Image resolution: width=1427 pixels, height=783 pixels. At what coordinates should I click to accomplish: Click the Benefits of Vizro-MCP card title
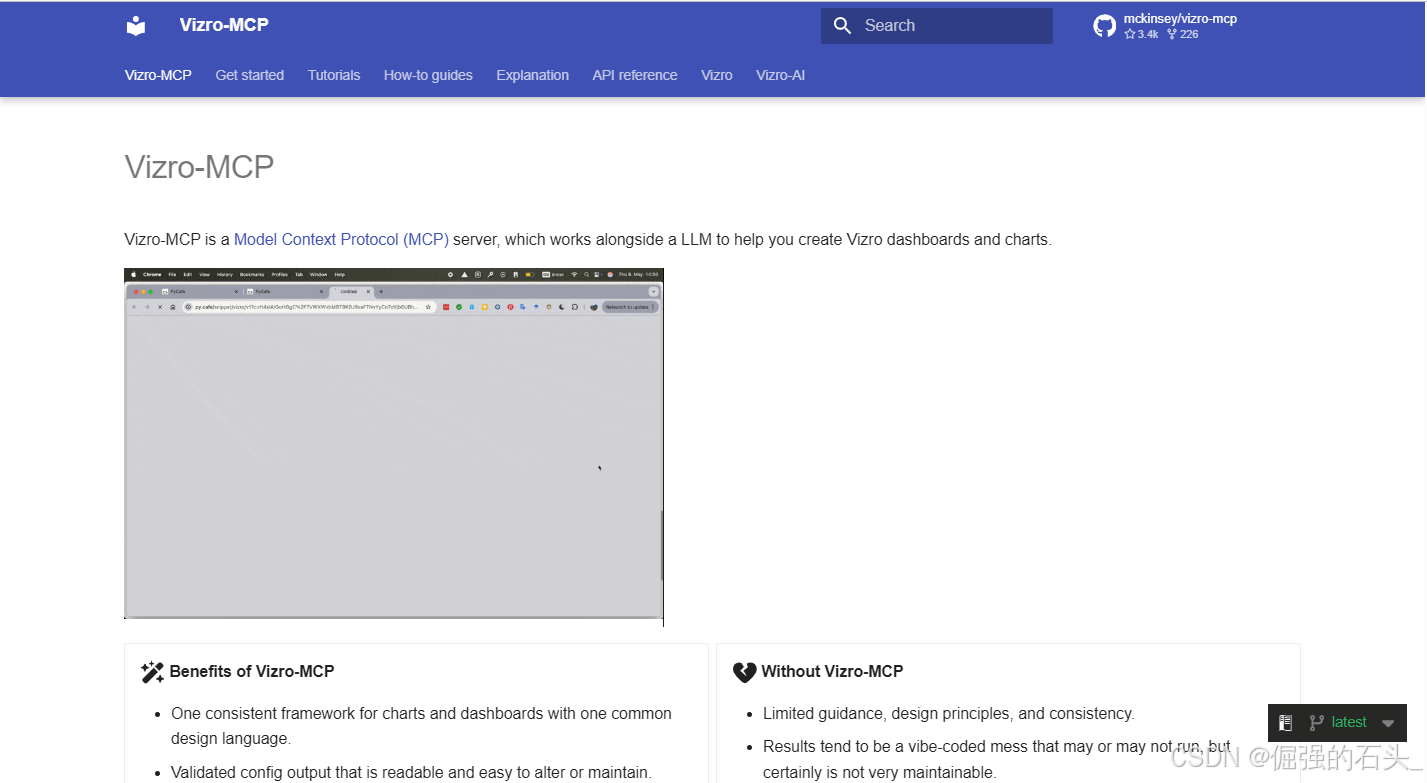[x=252, y=672]
